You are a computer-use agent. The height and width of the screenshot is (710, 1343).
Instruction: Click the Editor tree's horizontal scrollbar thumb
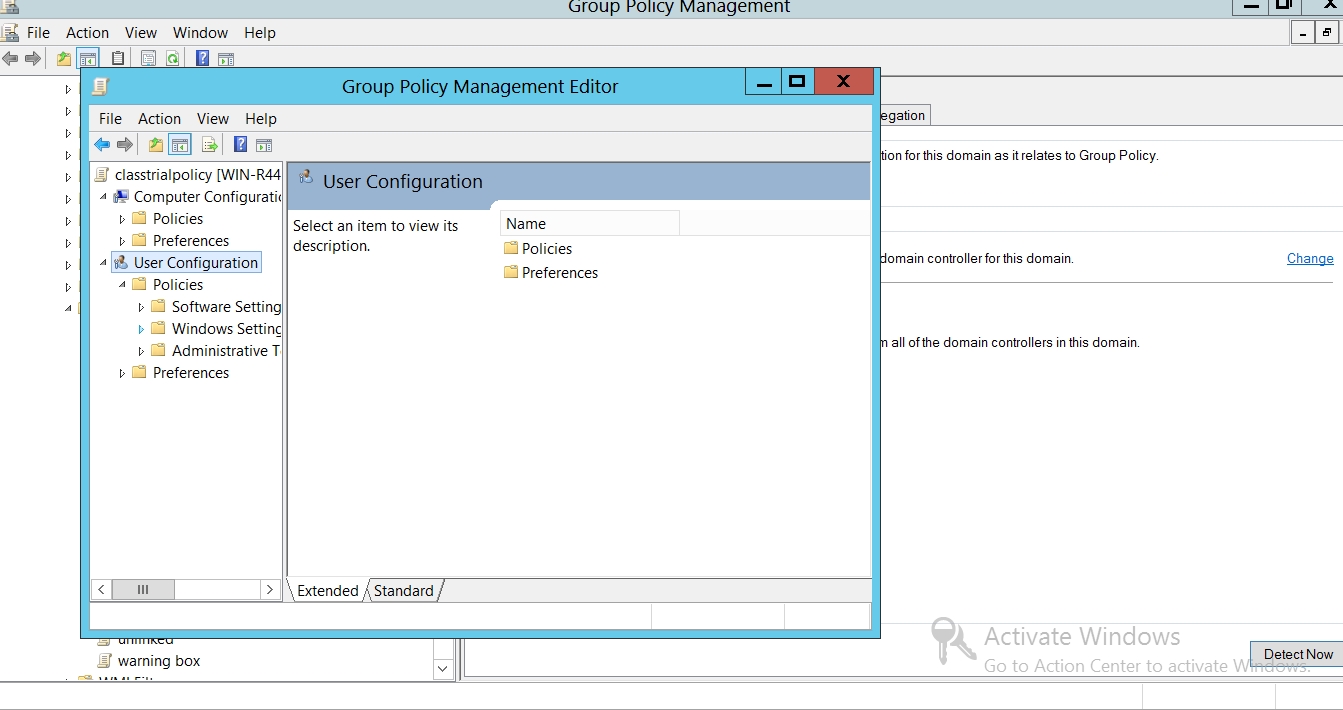pyautogui.click(x=143, y=590)
